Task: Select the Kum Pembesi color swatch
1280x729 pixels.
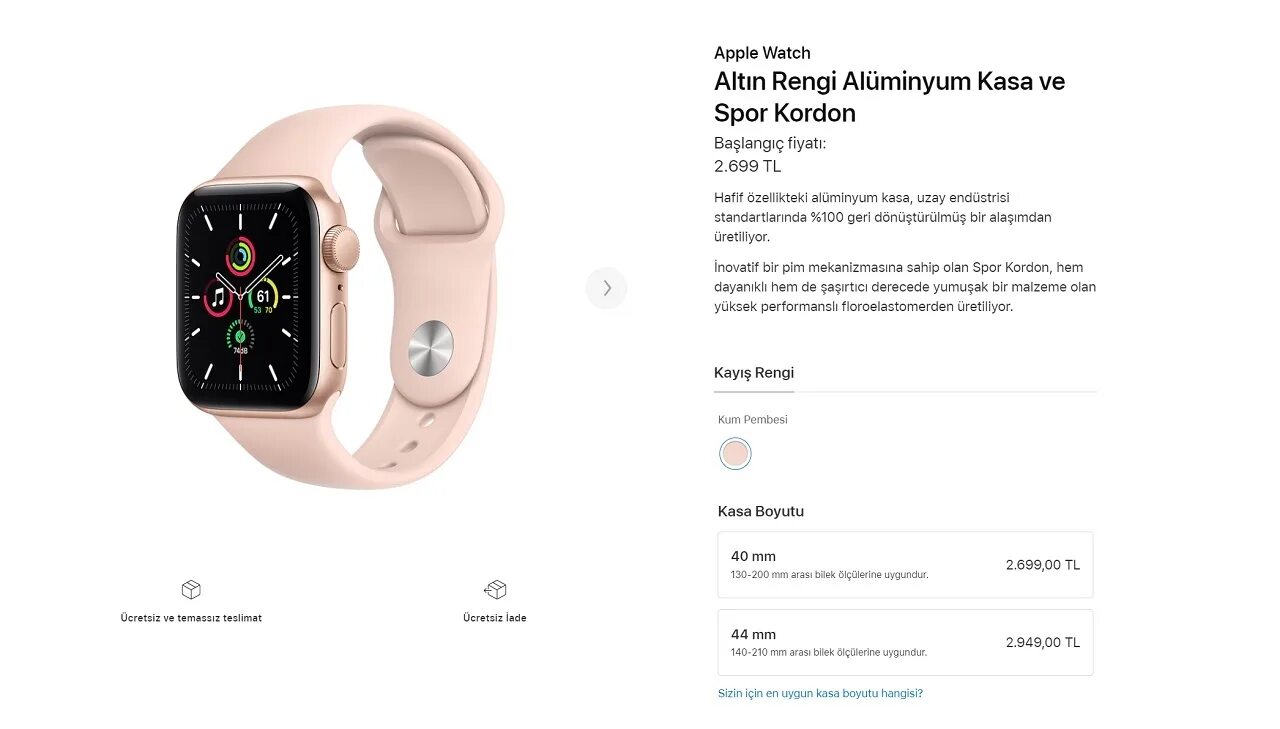Action: (x=735, y=454)
